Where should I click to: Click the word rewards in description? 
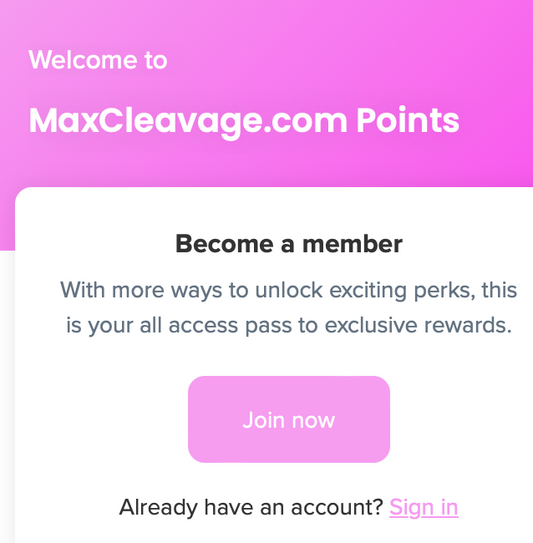(x=468, y=326)
